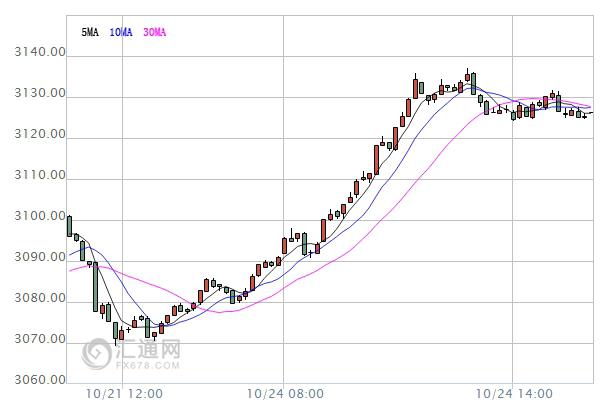Click the 30MA legend label
This screenshot has width=601, height=404.
click(x=154, y=32)
